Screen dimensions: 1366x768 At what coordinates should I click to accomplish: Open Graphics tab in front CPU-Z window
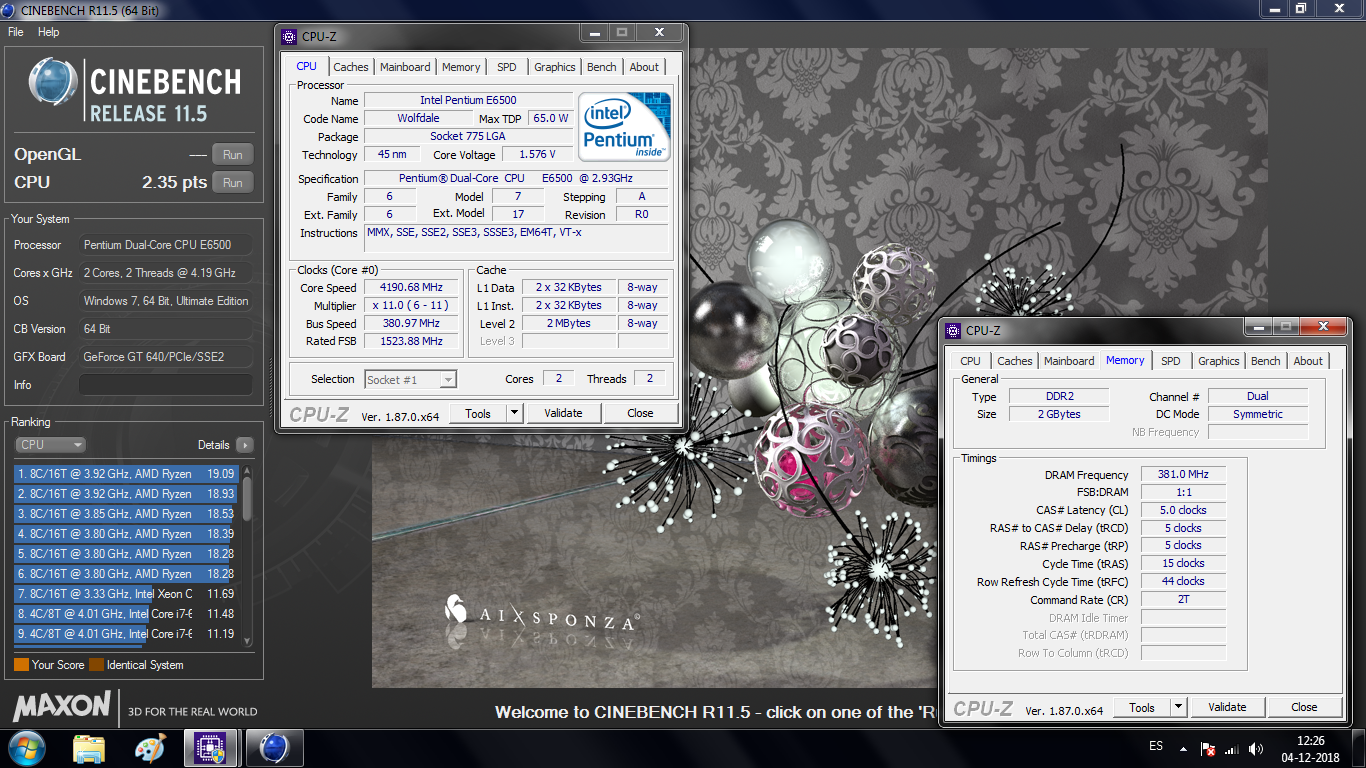(555, 67)
